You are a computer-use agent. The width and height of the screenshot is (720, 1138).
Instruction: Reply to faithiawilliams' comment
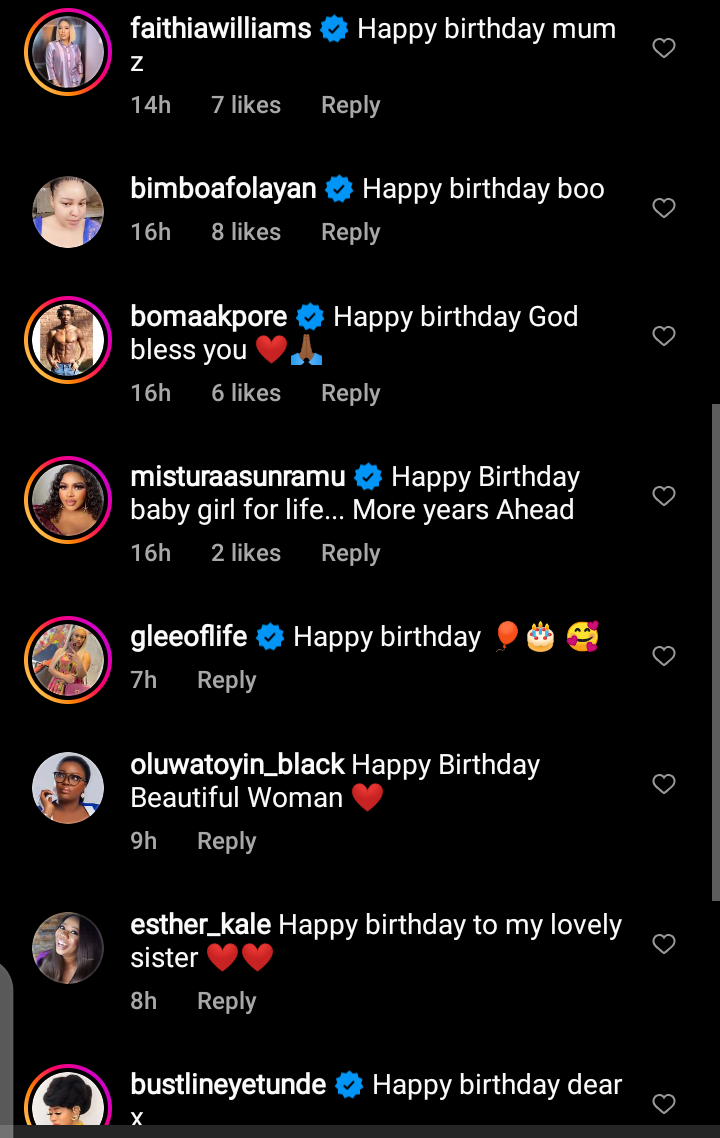[350, 105]
